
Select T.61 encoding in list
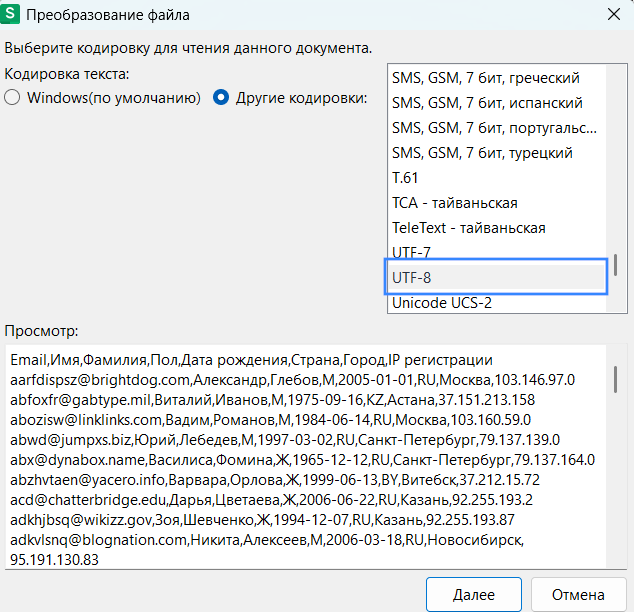click(x=405, y=178)
